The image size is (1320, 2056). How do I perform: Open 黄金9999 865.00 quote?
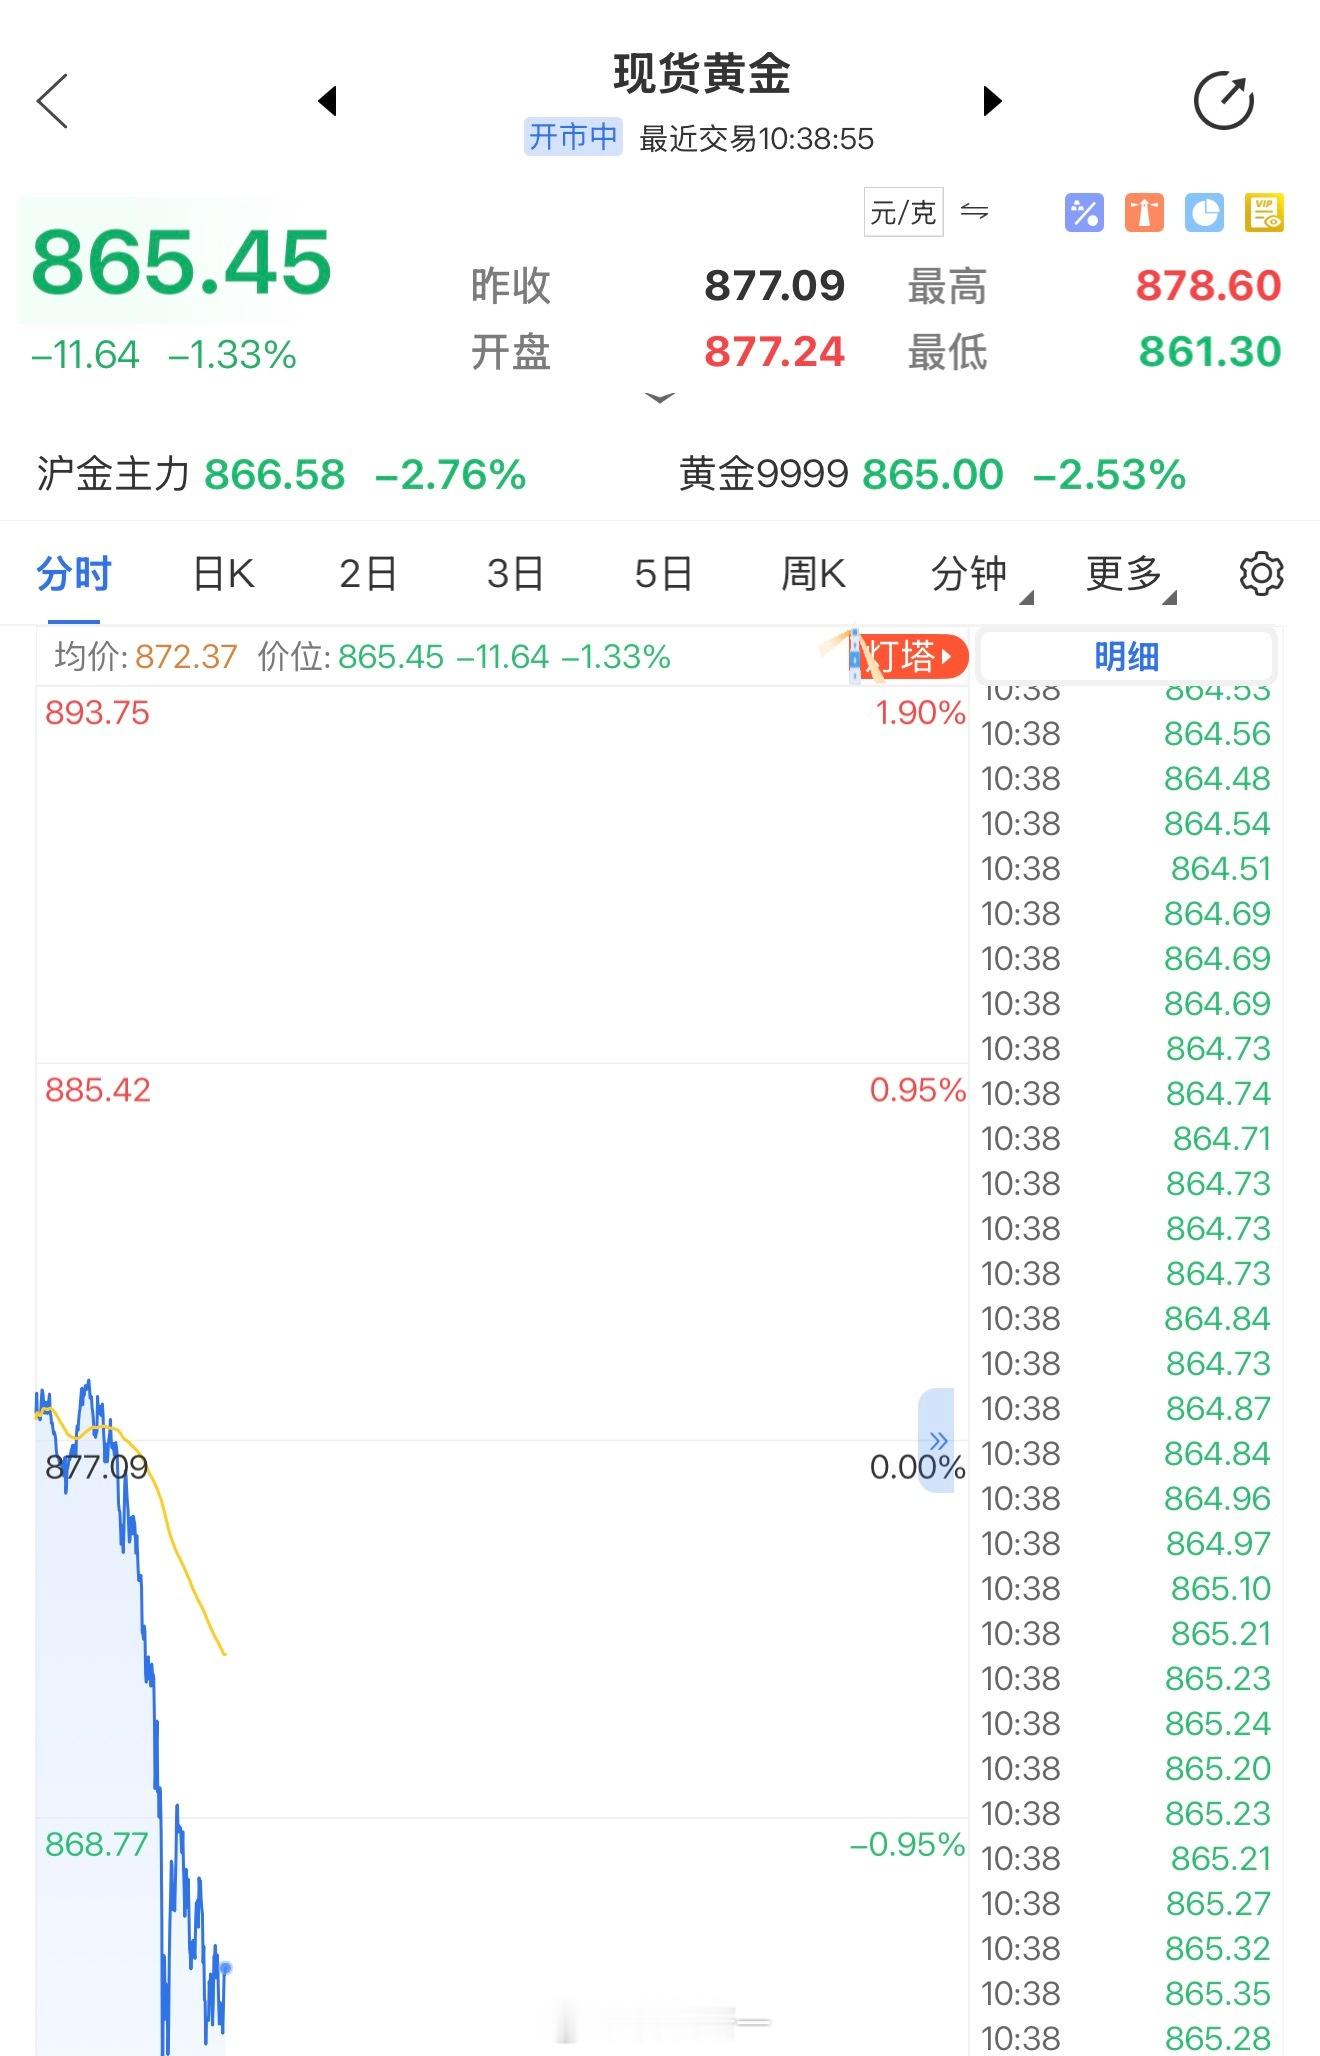coord(932,474)
